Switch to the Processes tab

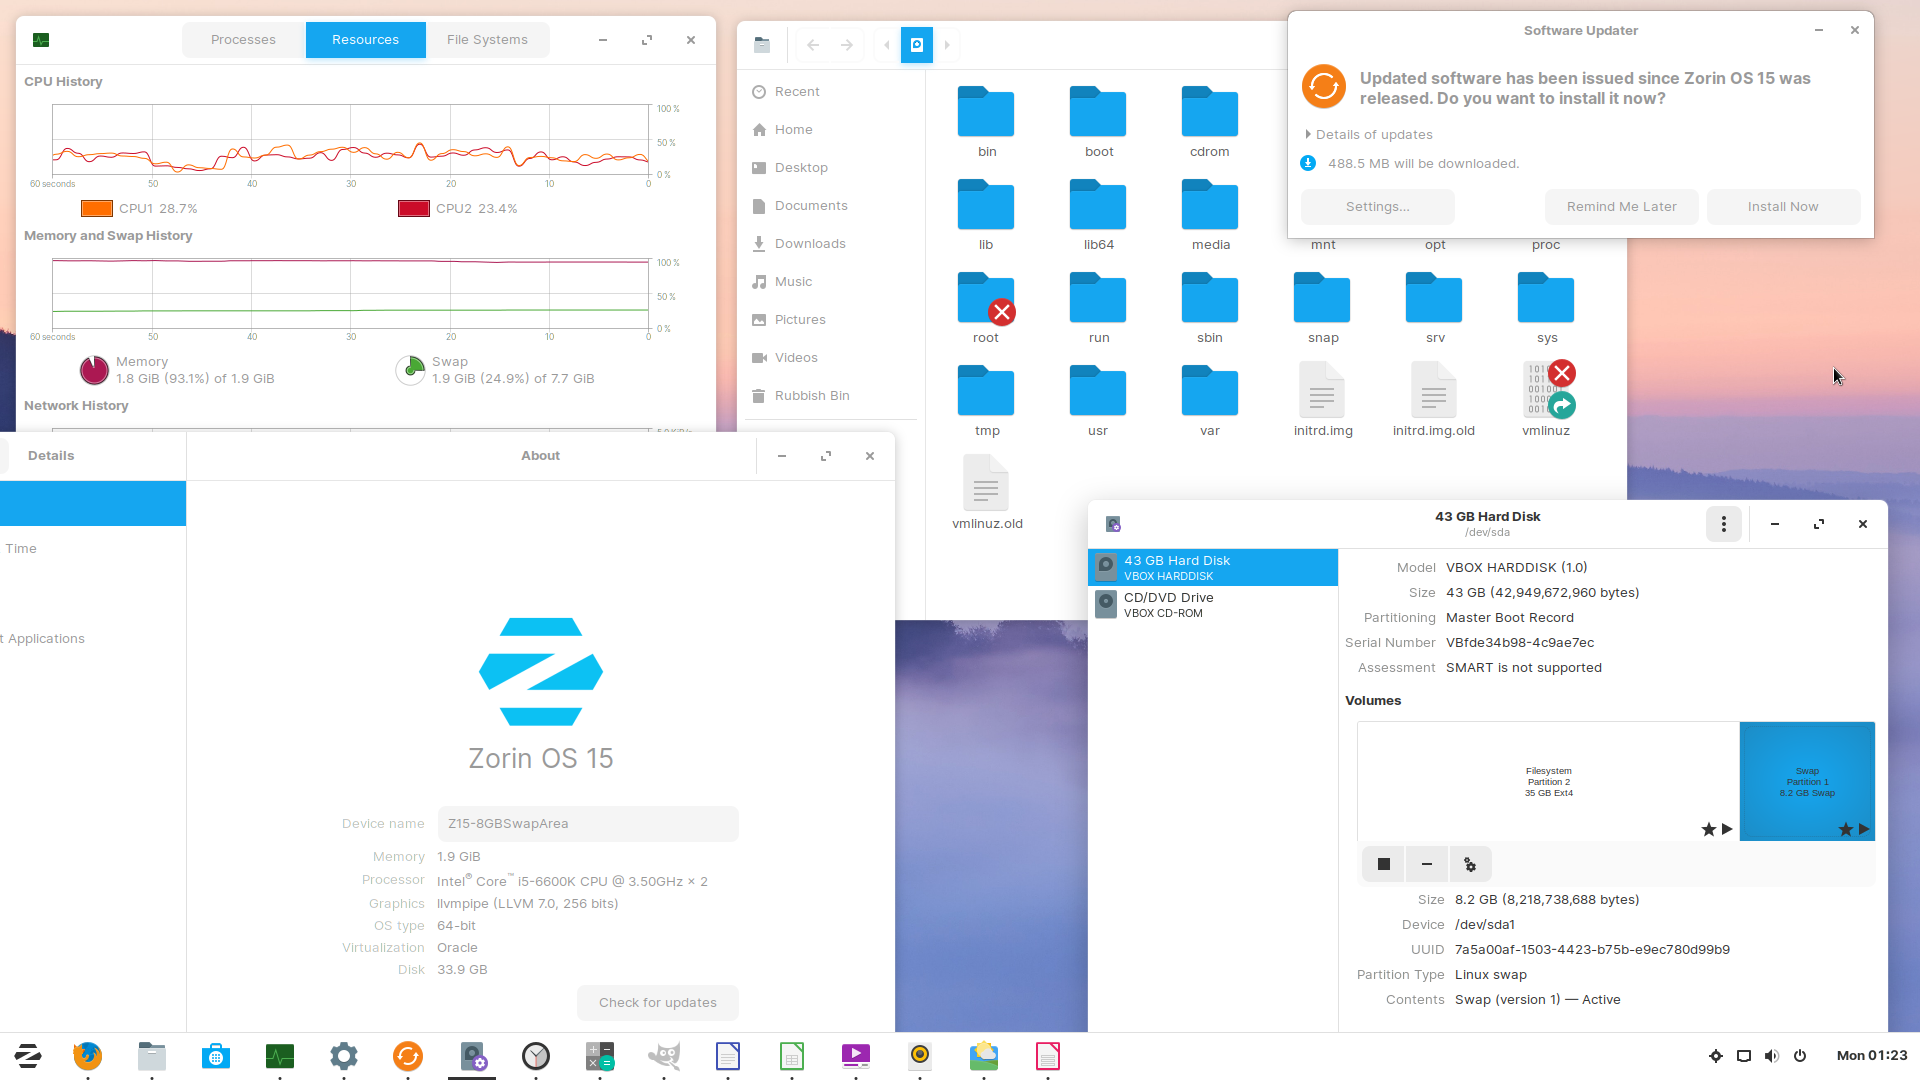[x=243, y=40]
